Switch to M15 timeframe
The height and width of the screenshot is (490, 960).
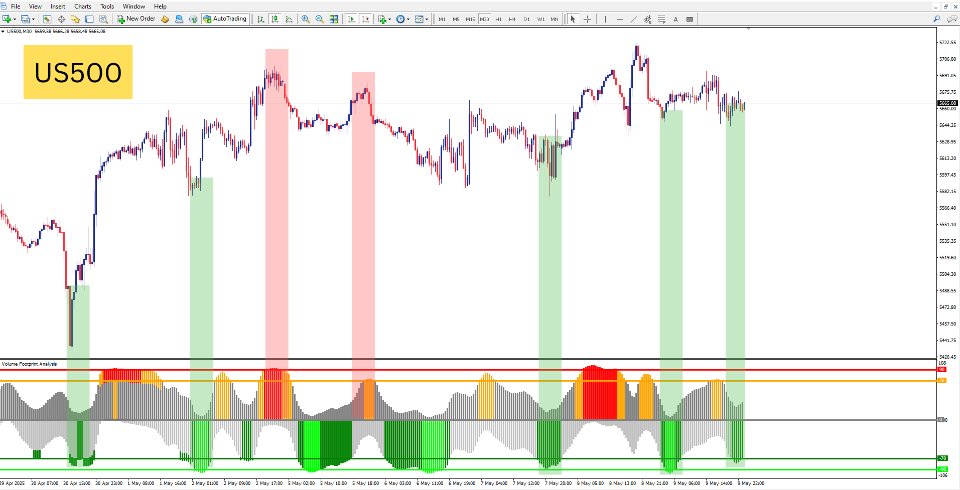470,19
